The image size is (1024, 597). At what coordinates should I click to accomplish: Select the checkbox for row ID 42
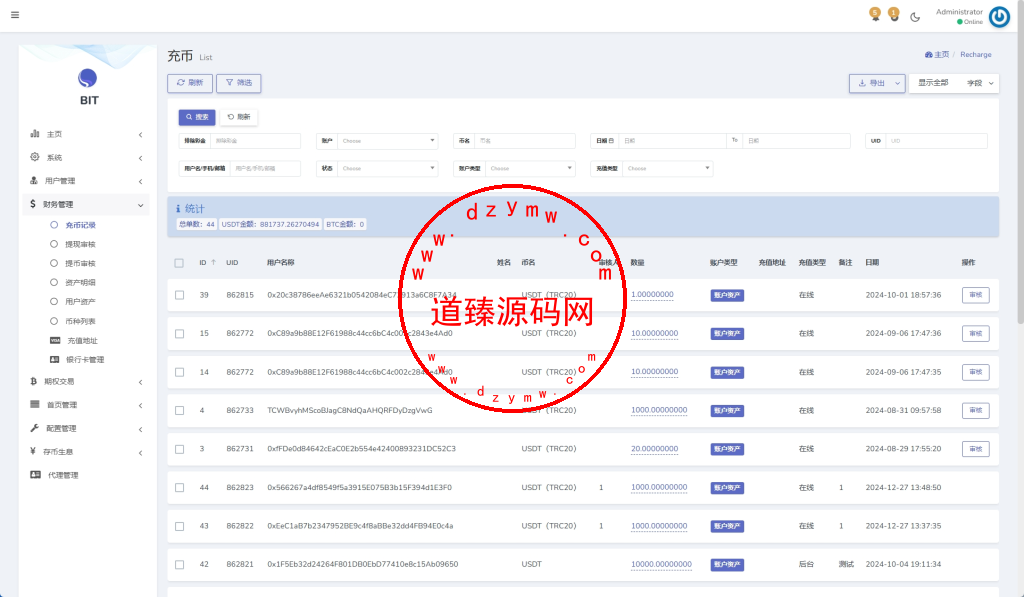pos(180,565)
